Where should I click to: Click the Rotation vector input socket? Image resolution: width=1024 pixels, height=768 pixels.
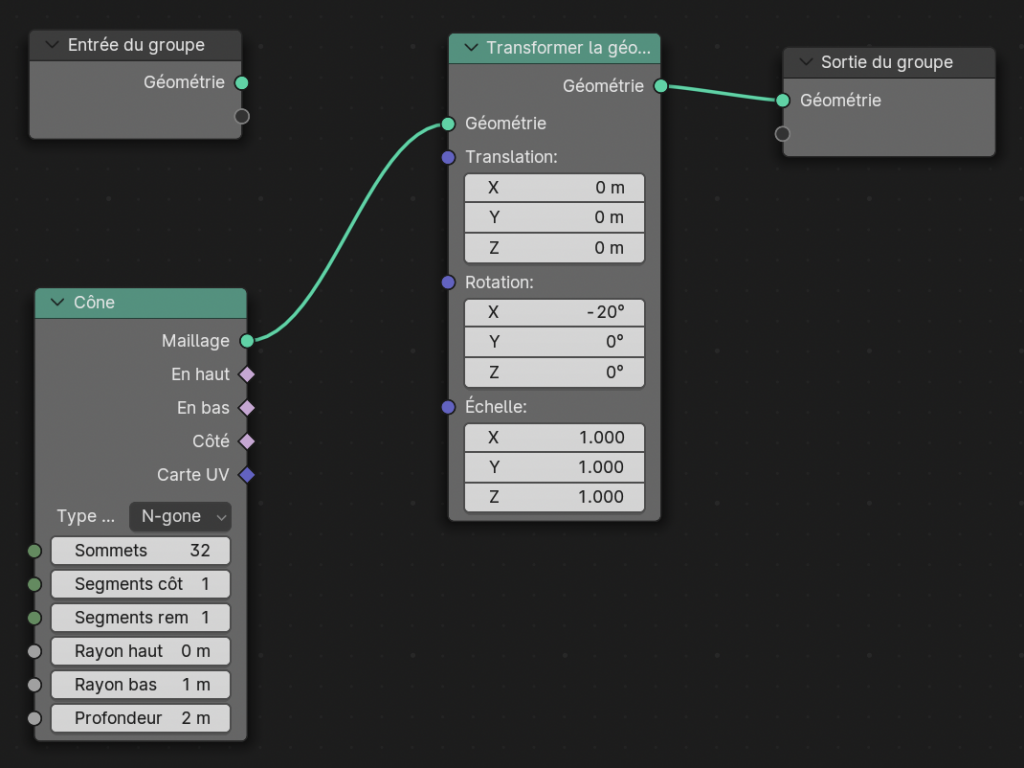(x=449, y=283)
